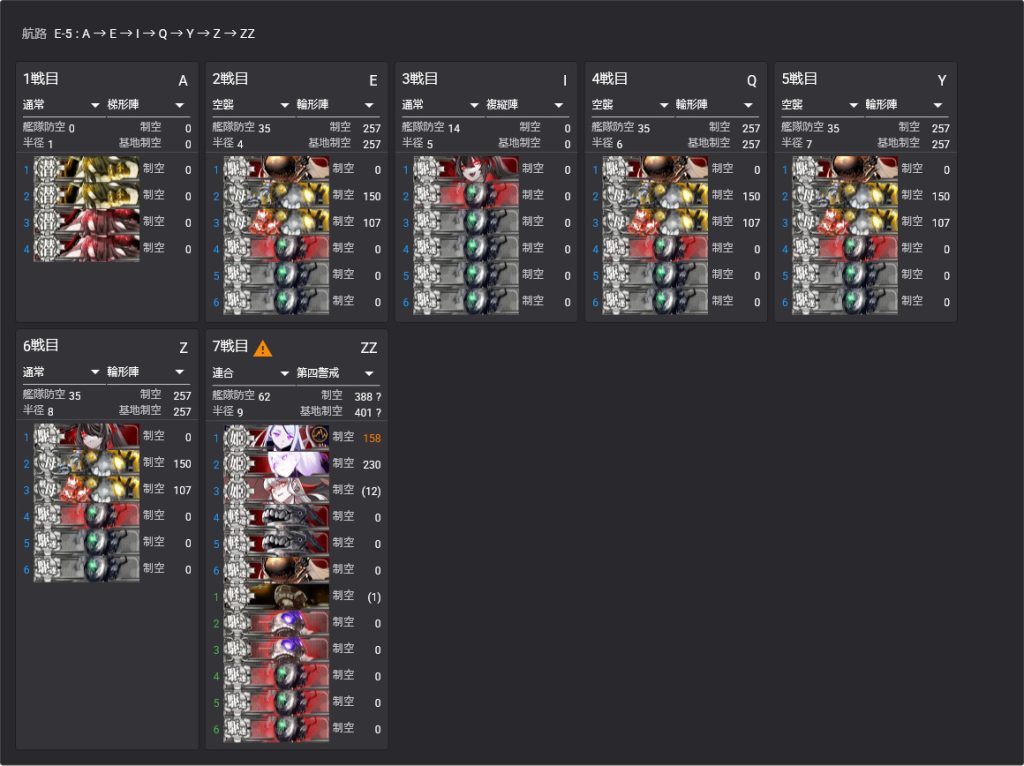The width and height of the screenshot is (1024, 766).
Task: Select the first escort fleet enemy in 7戦目
Action: click(x=275, y=596)
